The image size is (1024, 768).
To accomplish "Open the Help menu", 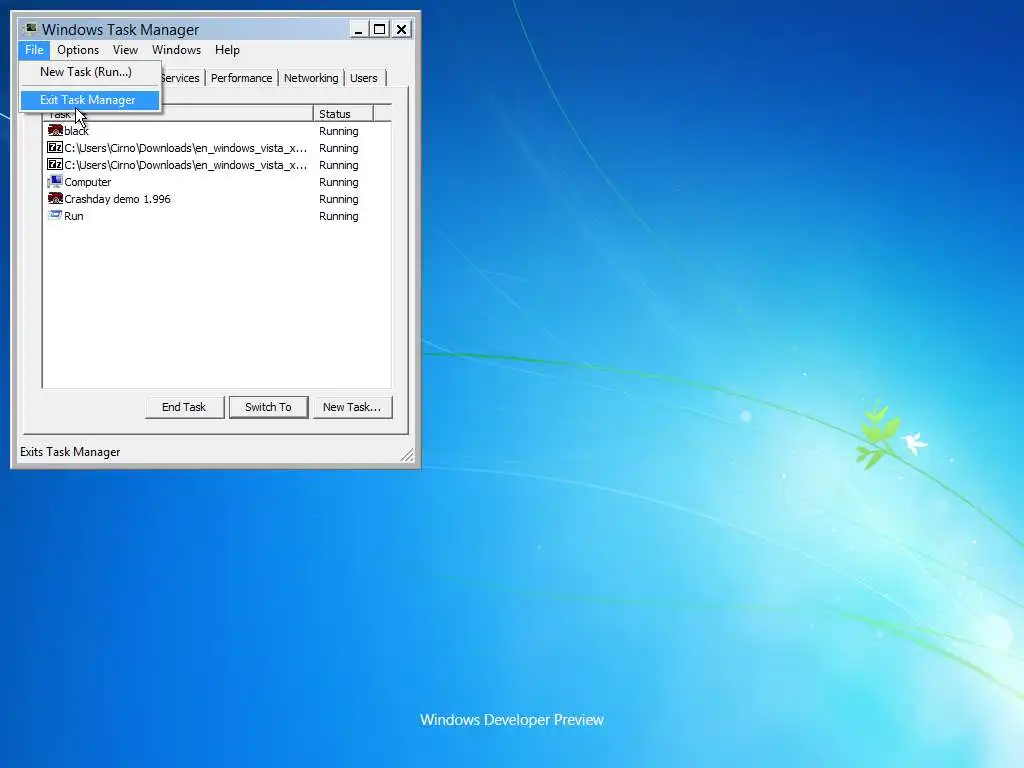I will [227, 50].
